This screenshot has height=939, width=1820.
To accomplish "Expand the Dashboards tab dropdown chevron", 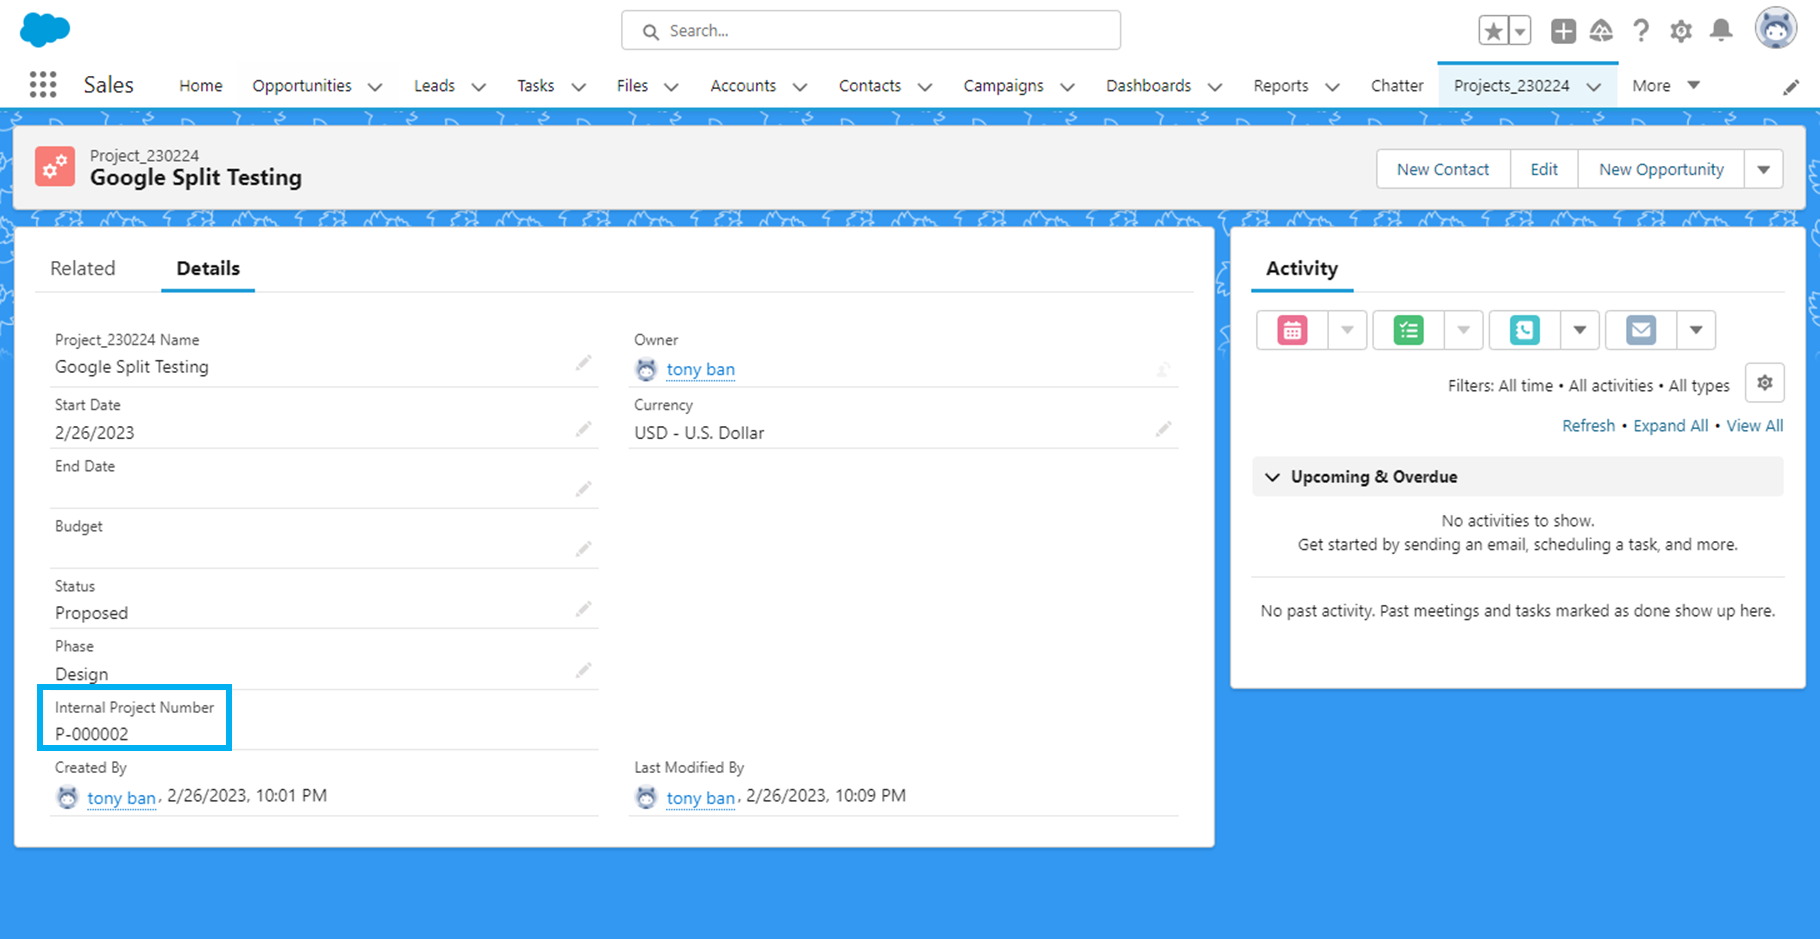I will tap(1215, 87).
